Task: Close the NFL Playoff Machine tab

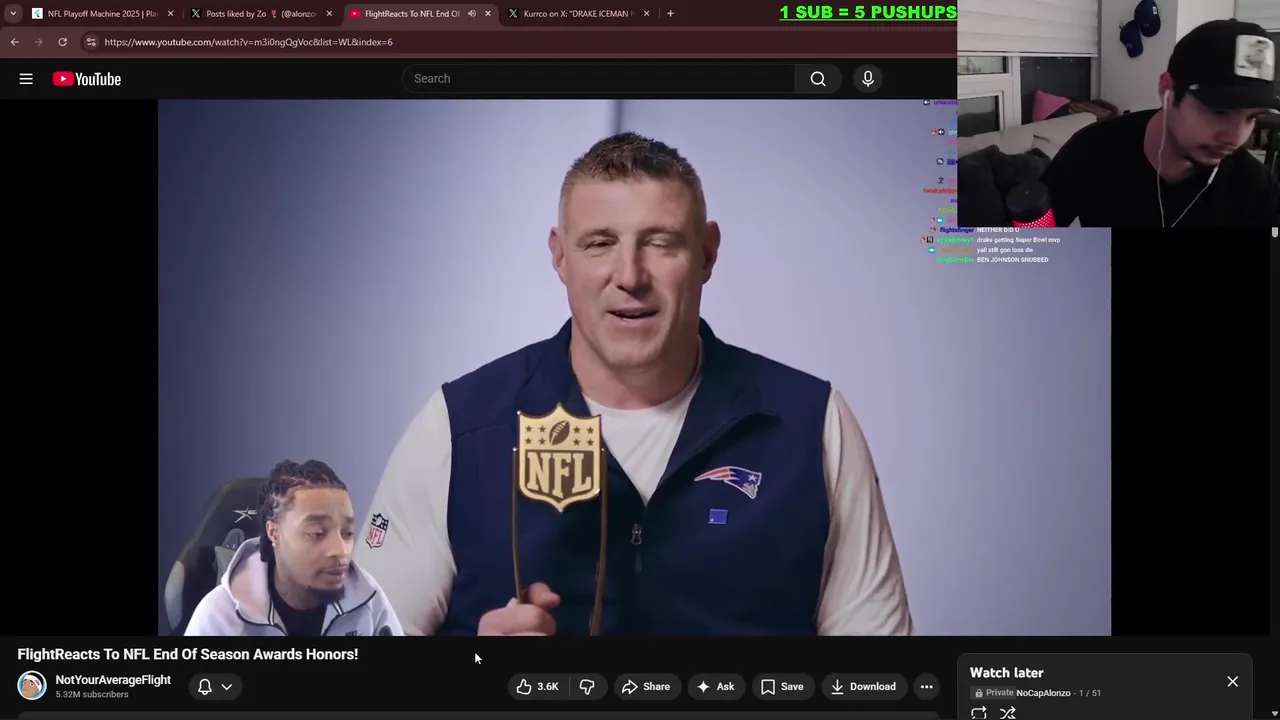Action: (x=170, y=14)
